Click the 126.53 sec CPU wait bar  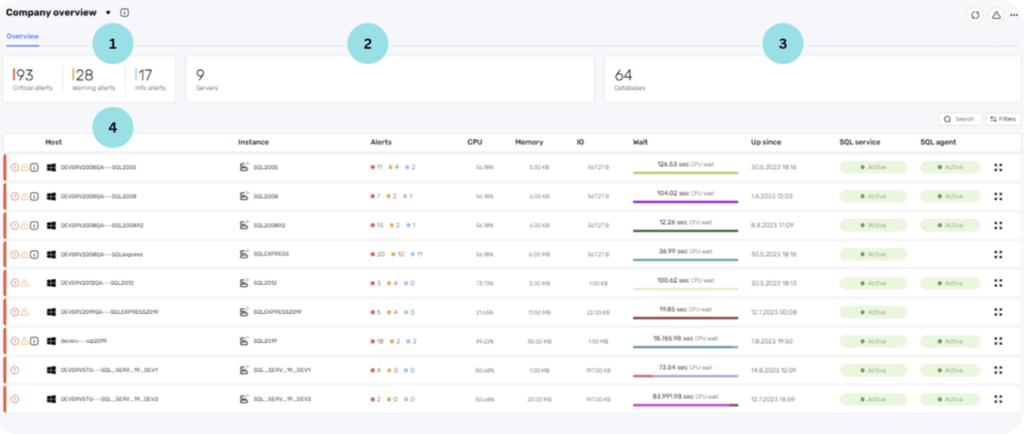685,173
